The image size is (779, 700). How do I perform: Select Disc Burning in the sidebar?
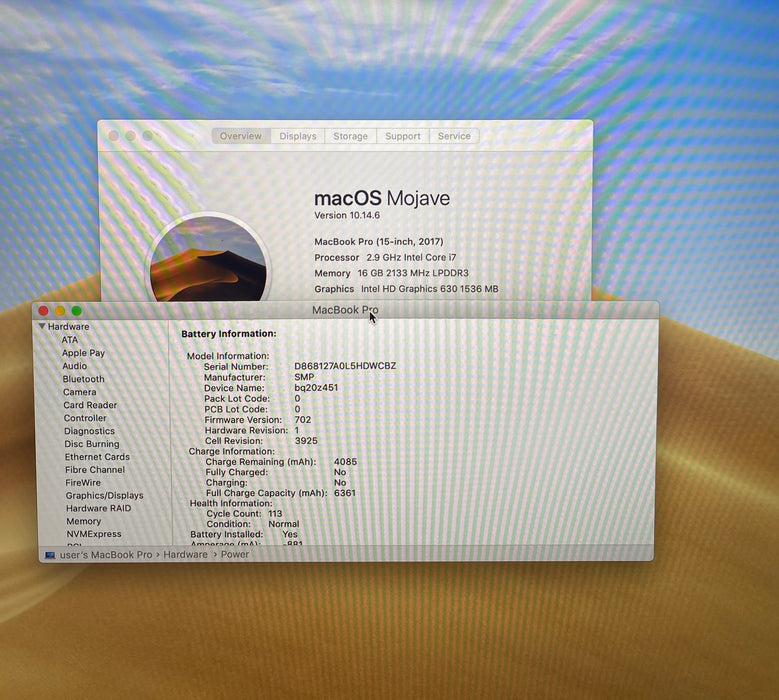[x=92, y=444]
